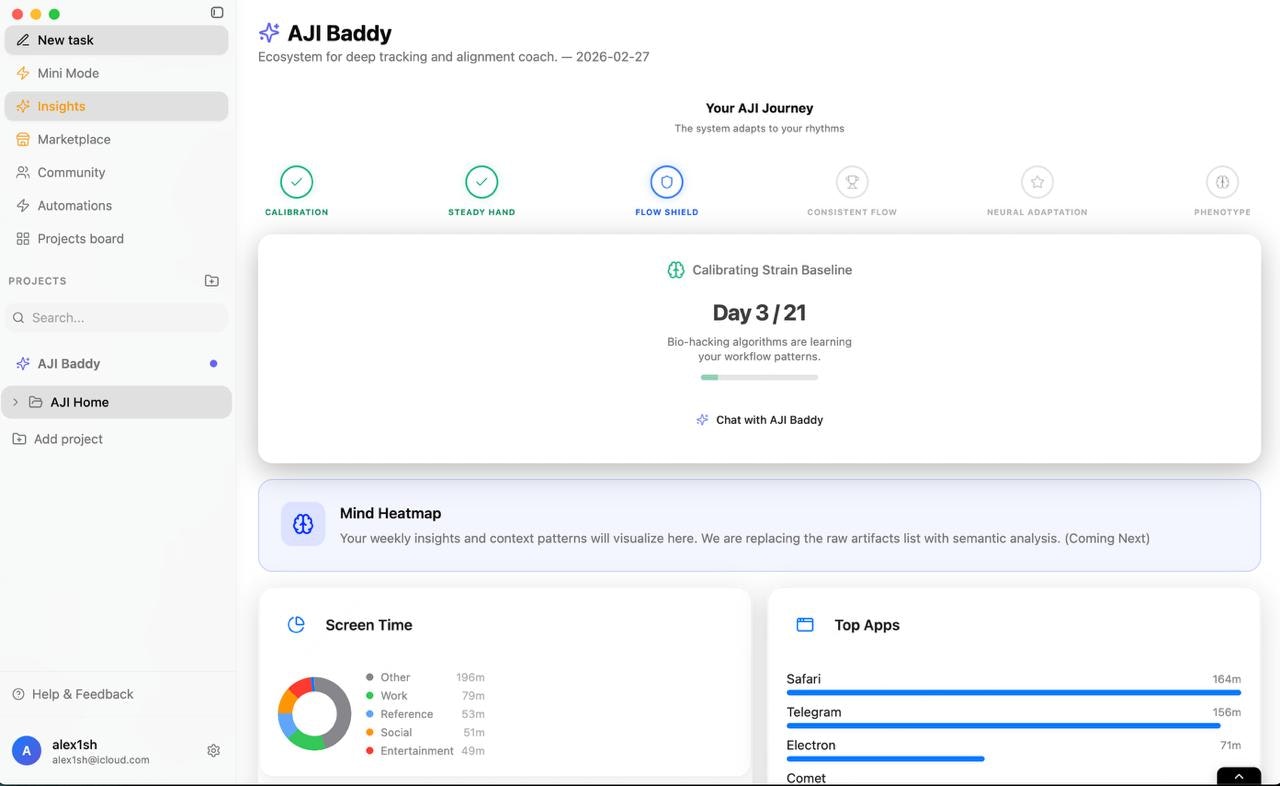
Task: Focus the projects Search field
Action: [x=116, y=318]
